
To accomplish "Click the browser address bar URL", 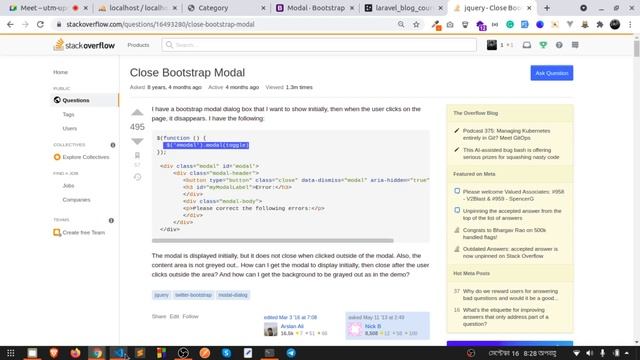I will pos(160,24).
